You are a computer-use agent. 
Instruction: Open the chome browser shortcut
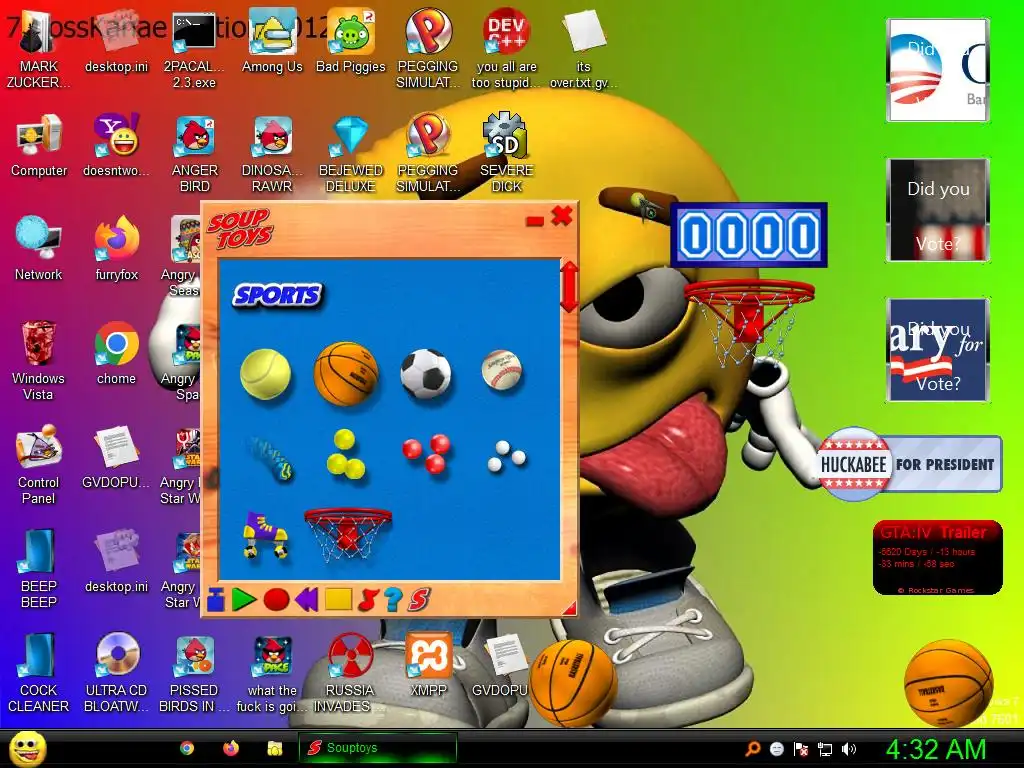[x=117, y=353]
